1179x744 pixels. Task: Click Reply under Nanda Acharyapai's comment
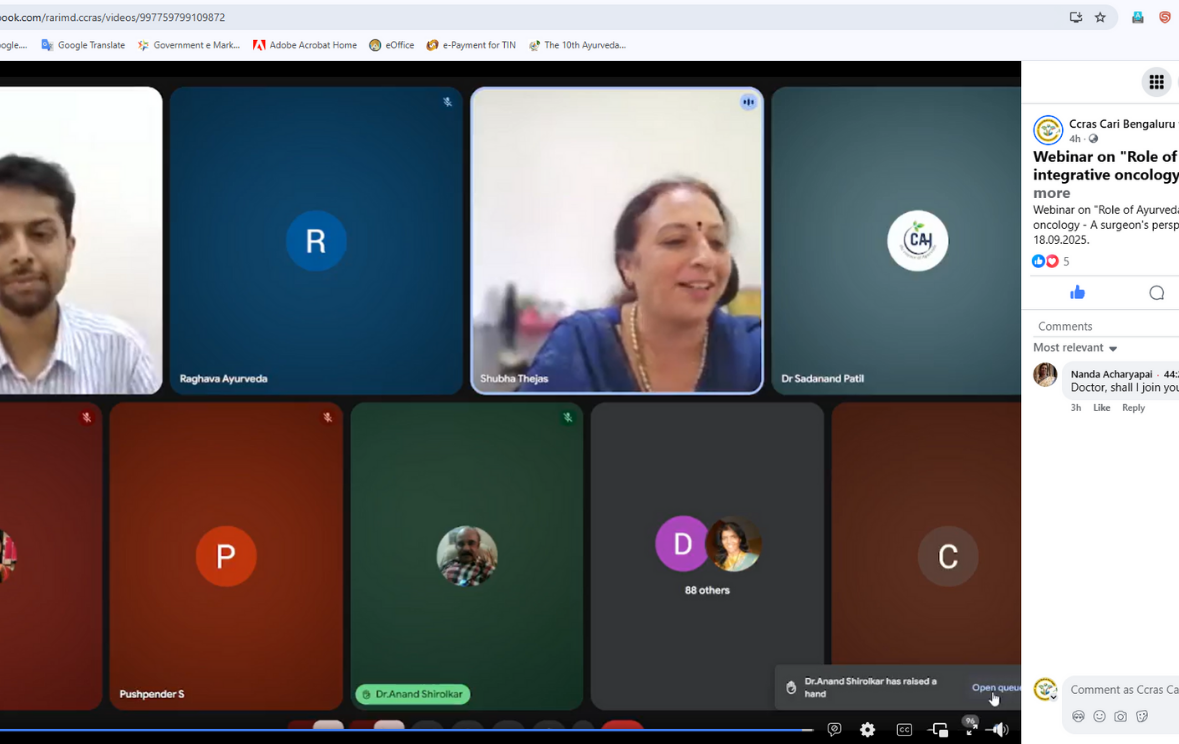pos(1133,408)
